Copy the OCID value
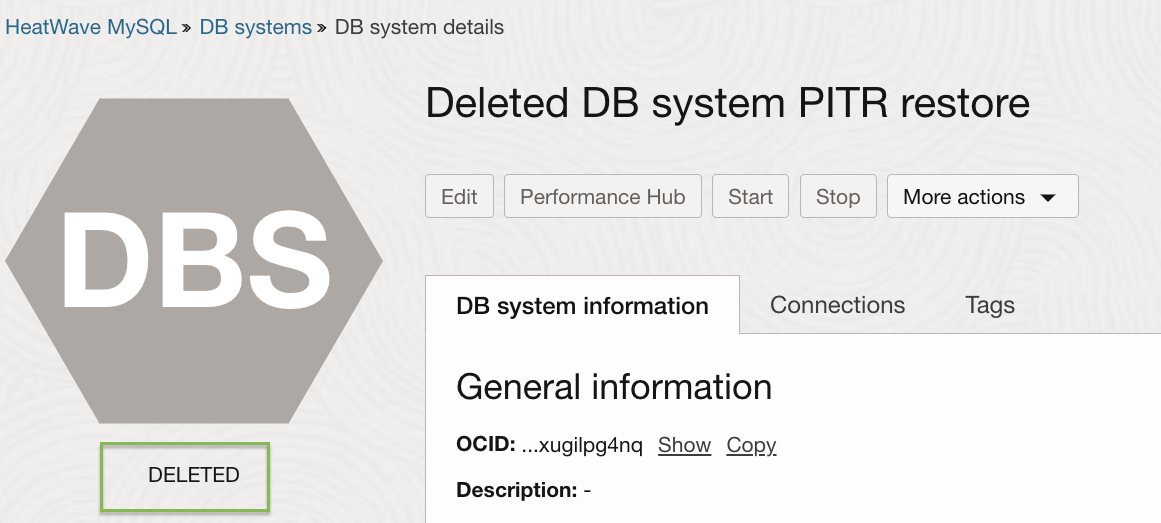The image size is (1161, 523). (x=751, y=445)
